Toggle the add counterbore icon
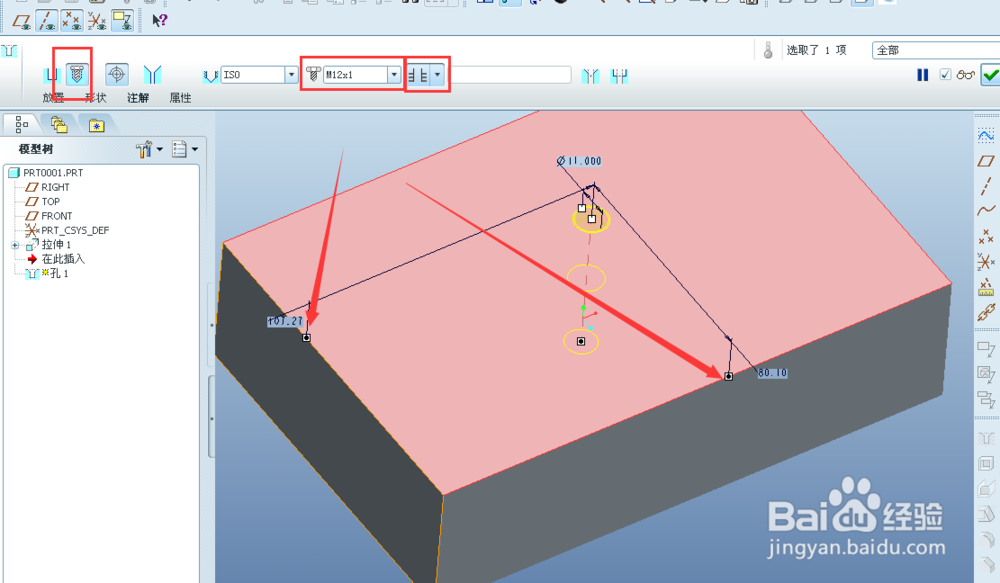This screenshot has height=583, width=1000. click(x=619, y=76)
